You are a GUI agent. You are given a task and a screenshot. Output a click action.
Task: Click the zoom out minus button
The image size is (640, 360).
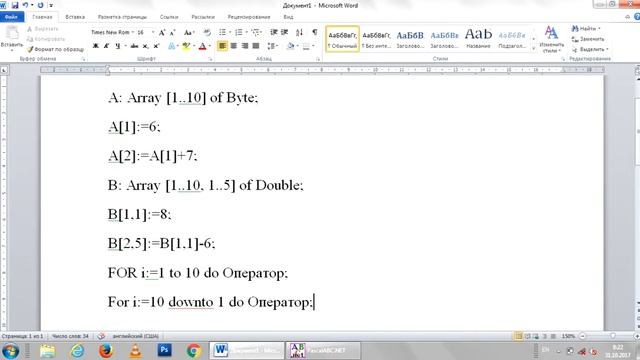coord(582,336)
